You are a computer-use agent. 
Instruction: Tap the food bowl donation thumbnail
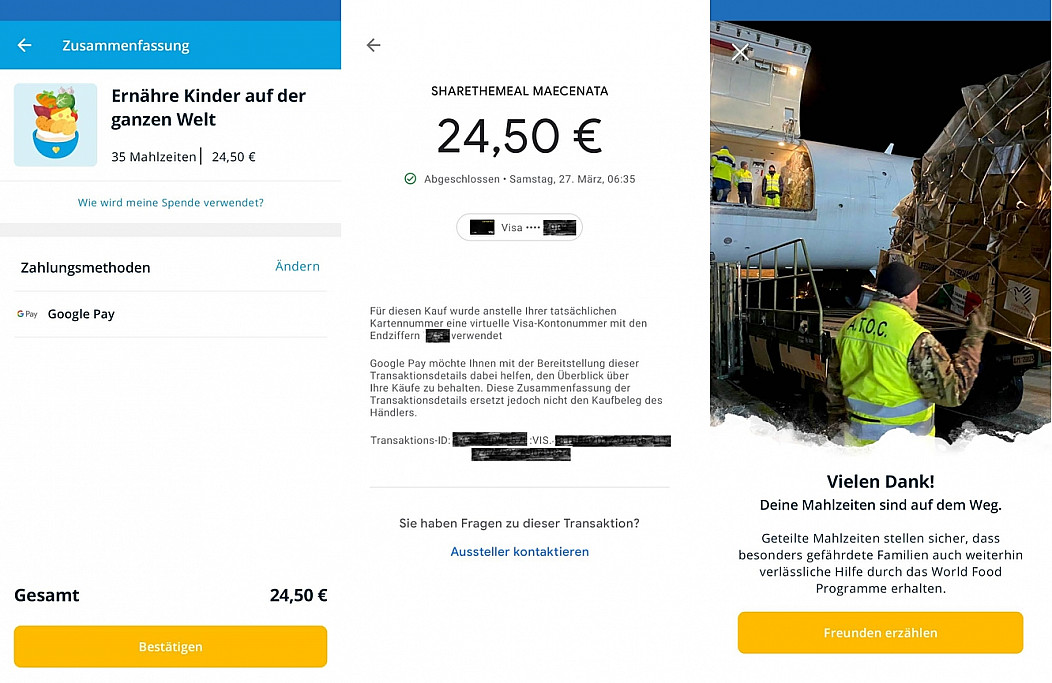click(56, 125)
